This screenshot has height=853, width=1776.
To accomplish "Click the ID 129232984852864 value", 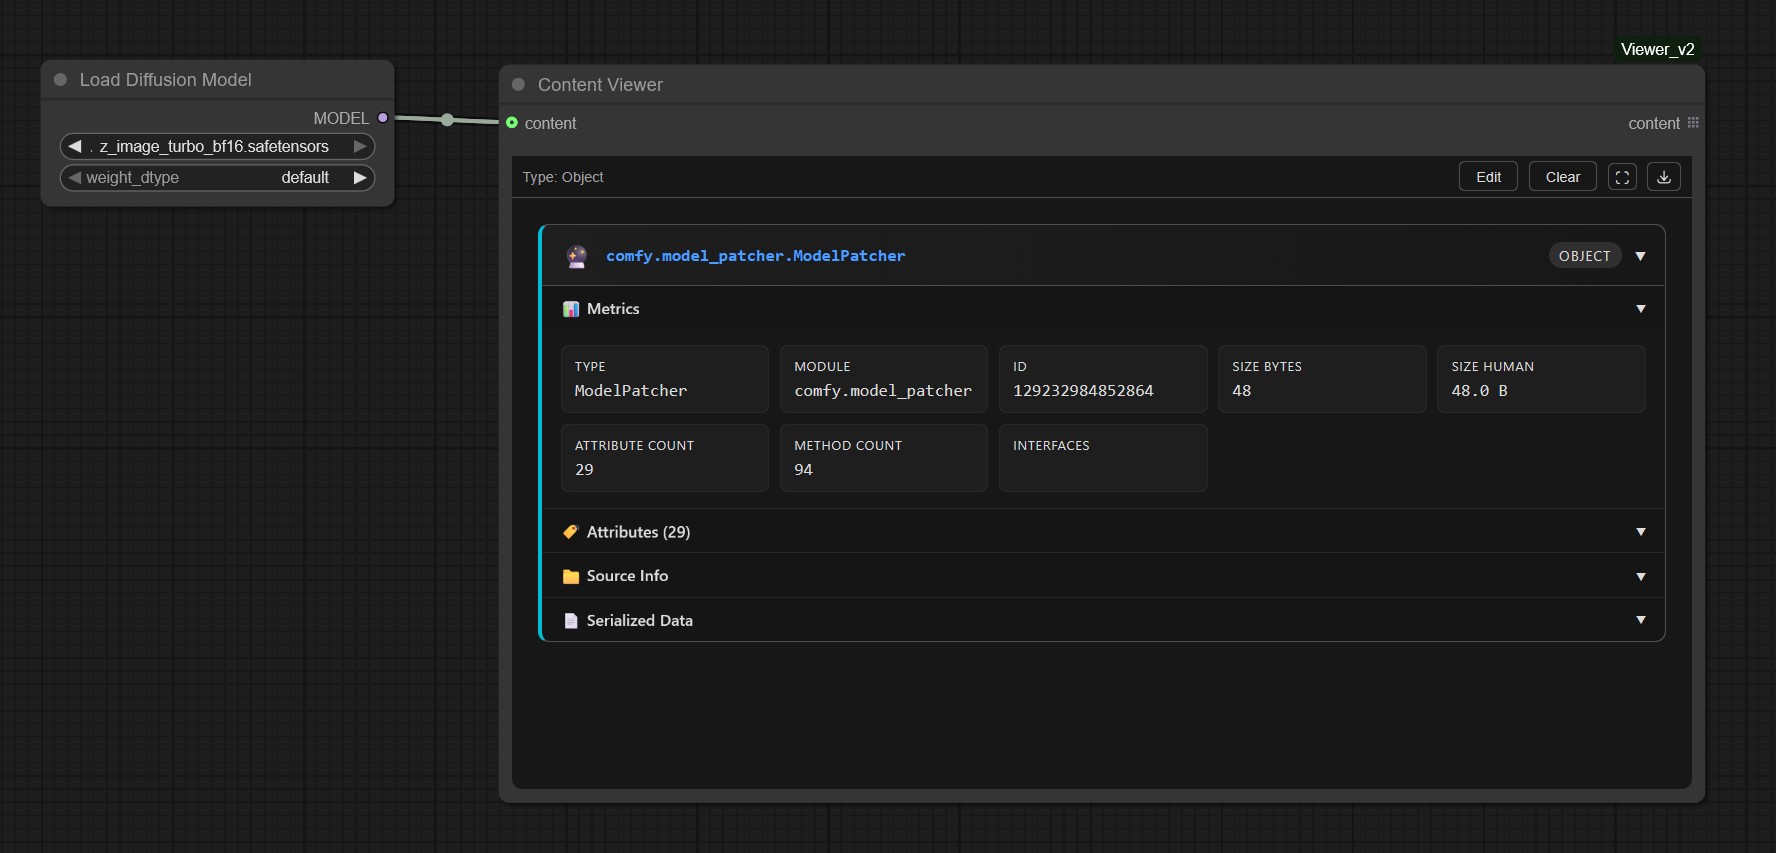I will pyautogui.click(x=1083, y=391).
